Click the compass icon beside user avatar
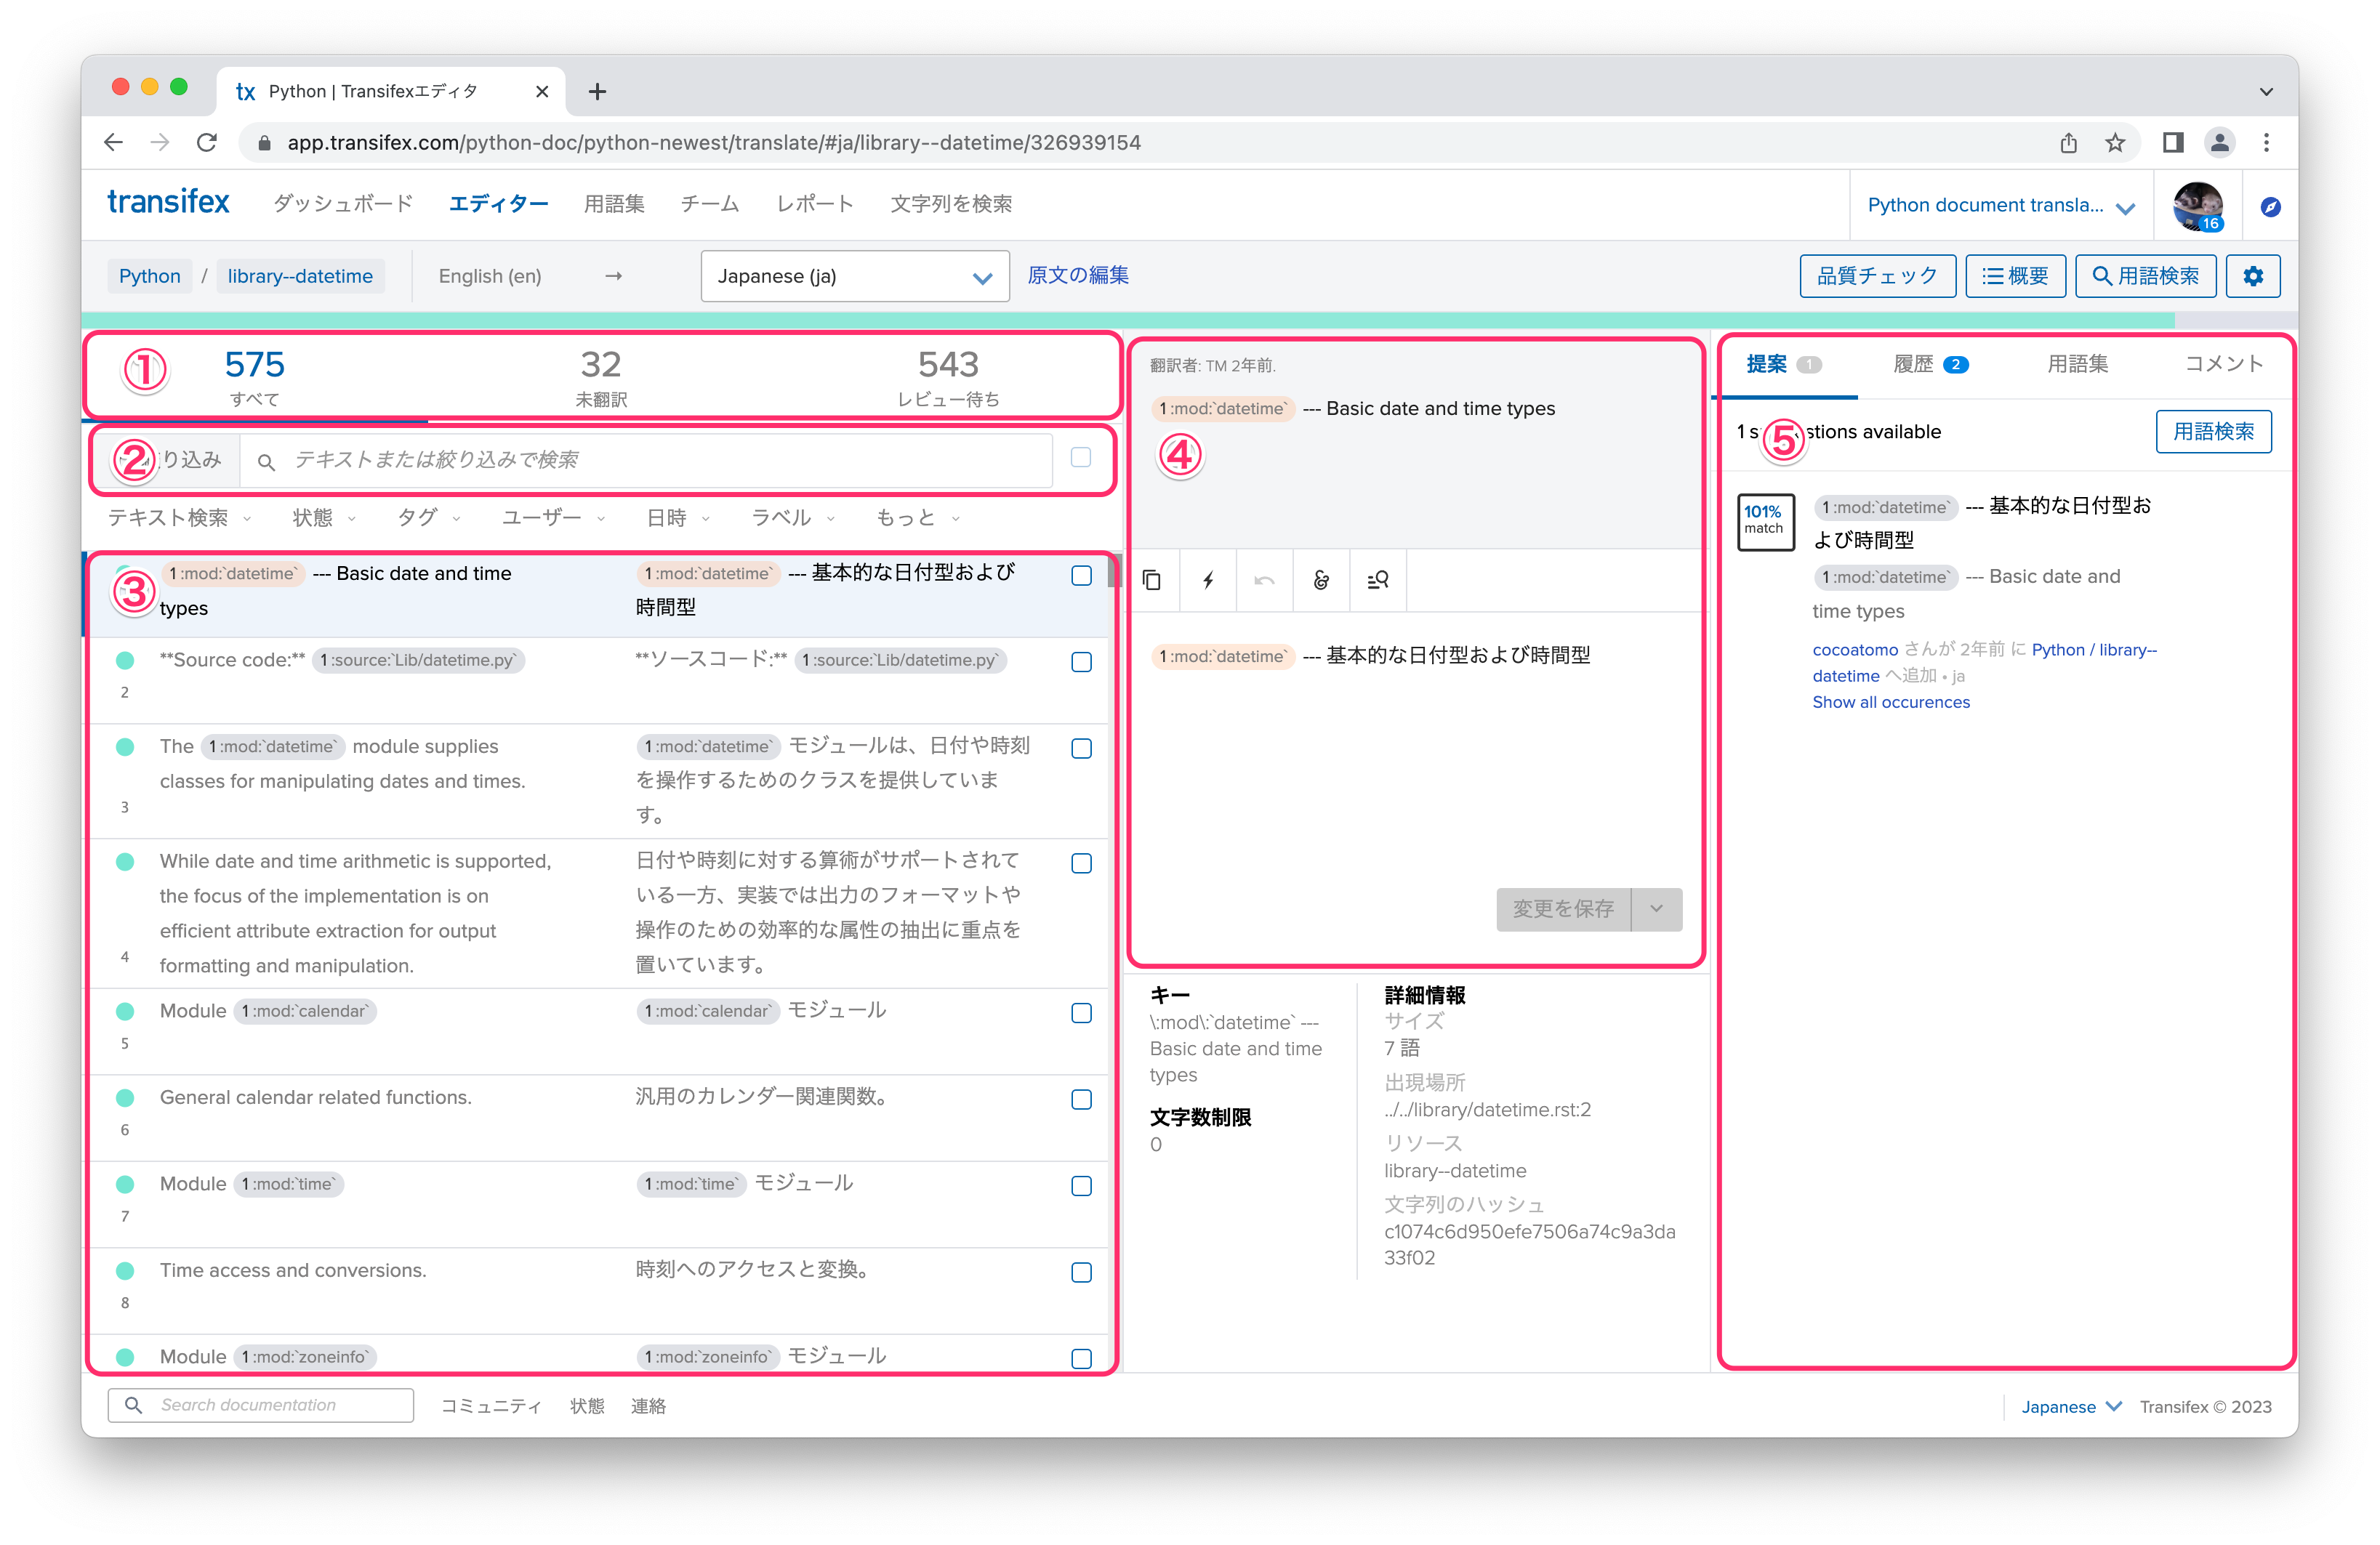 [2270, 207]
